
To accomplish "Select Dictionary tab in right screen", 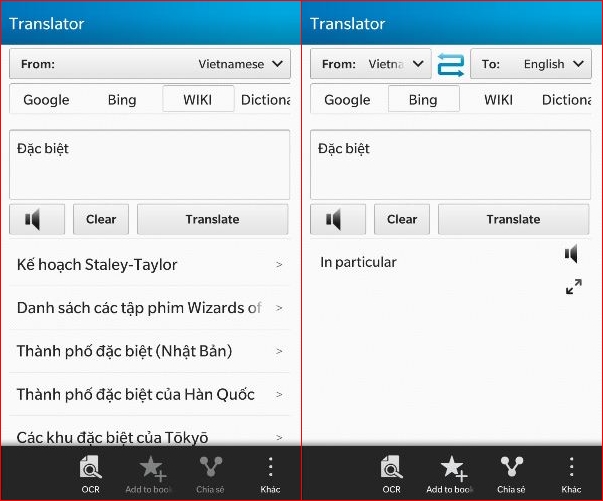I will click(x=566, y=100).
